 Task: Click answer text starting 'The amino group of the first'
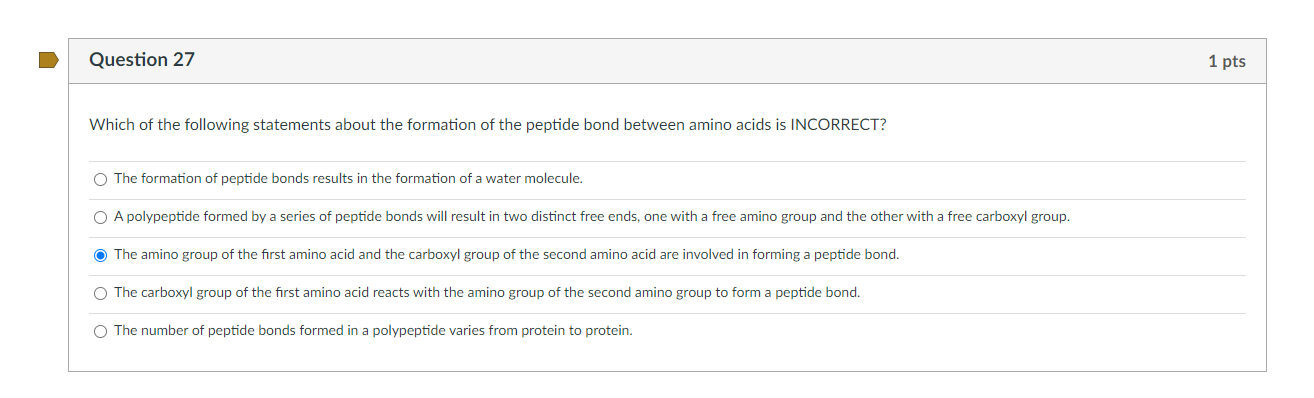pyautogui.click(x=507, y=255)
